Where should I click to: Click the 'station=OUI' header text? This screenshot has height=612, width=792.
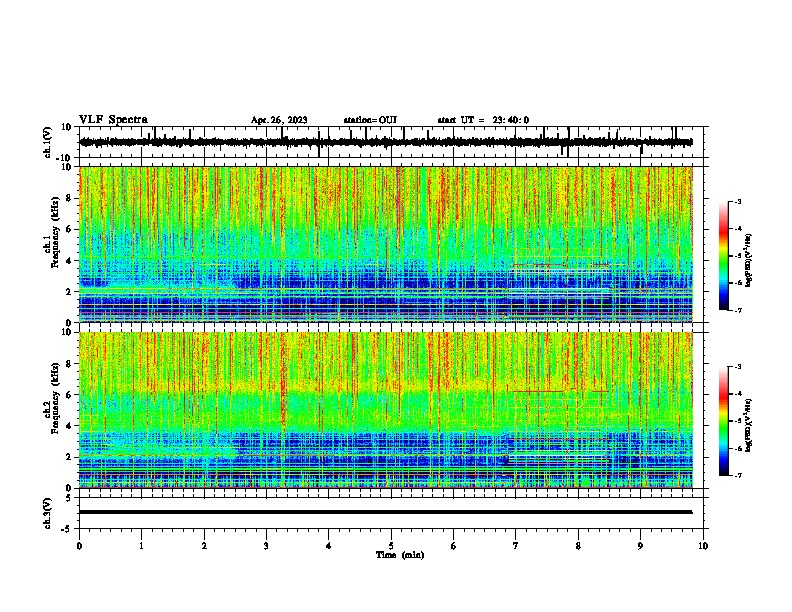(370, 120)
